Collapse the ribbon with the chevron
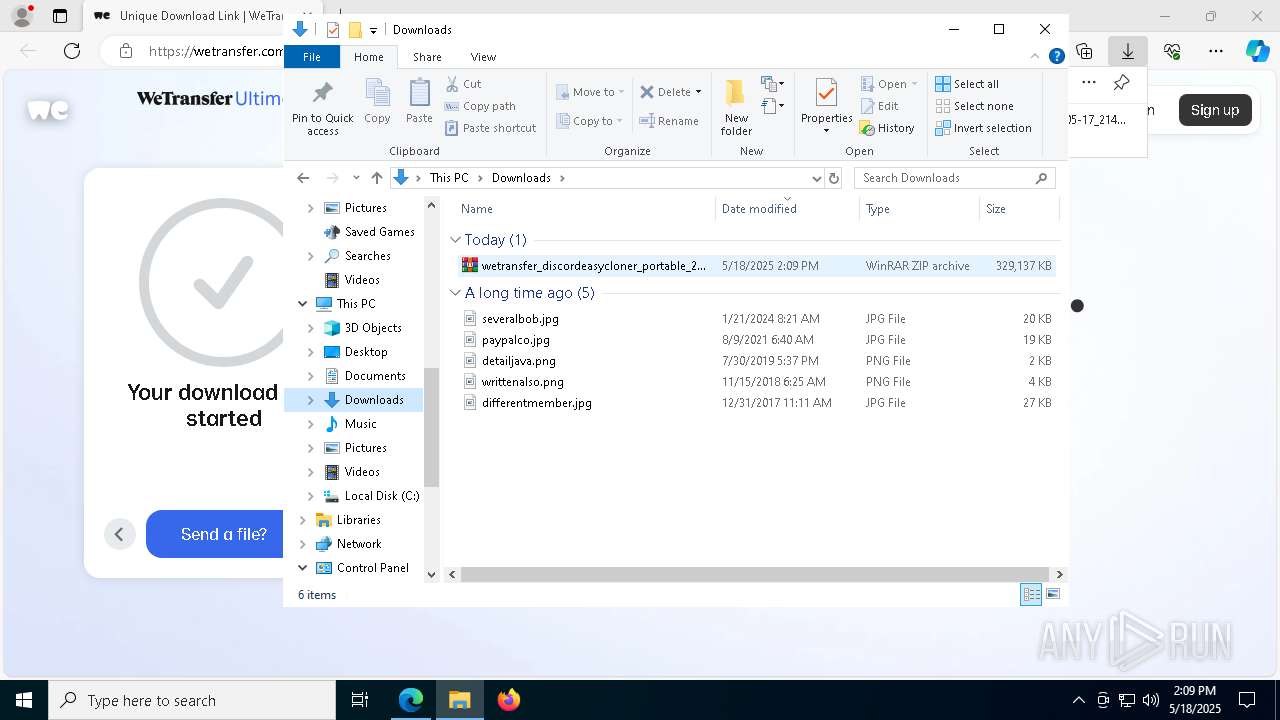The width and height of the screenshot is (1280, 720). pyautogui.click(x=1035, y=57)
